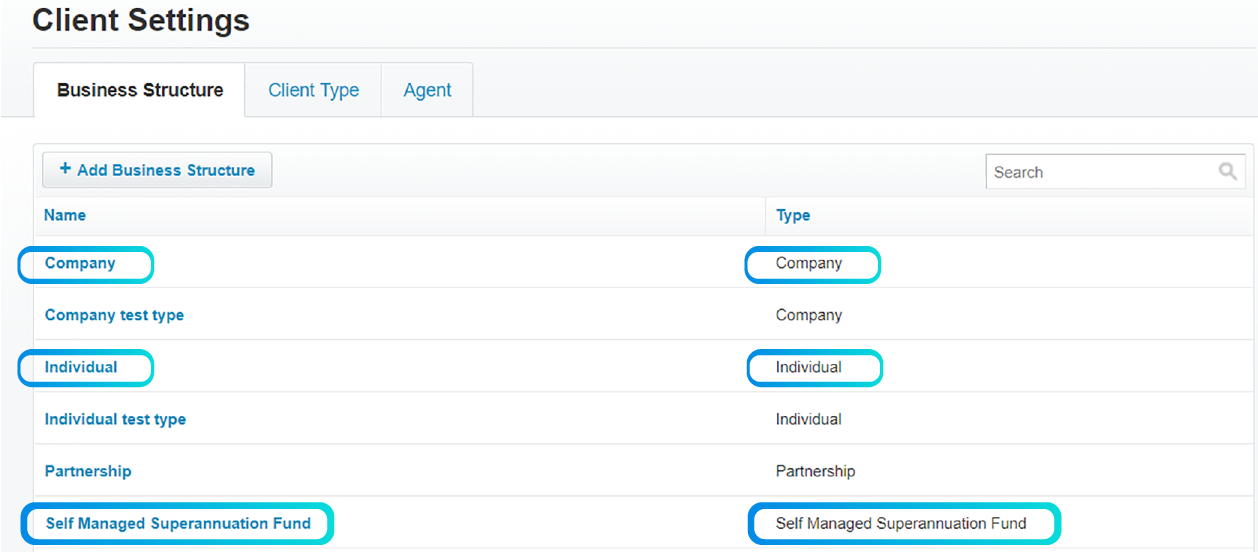Screen dimensions: 1258x553
Task: Open the Company test type link
Action: 114,315
